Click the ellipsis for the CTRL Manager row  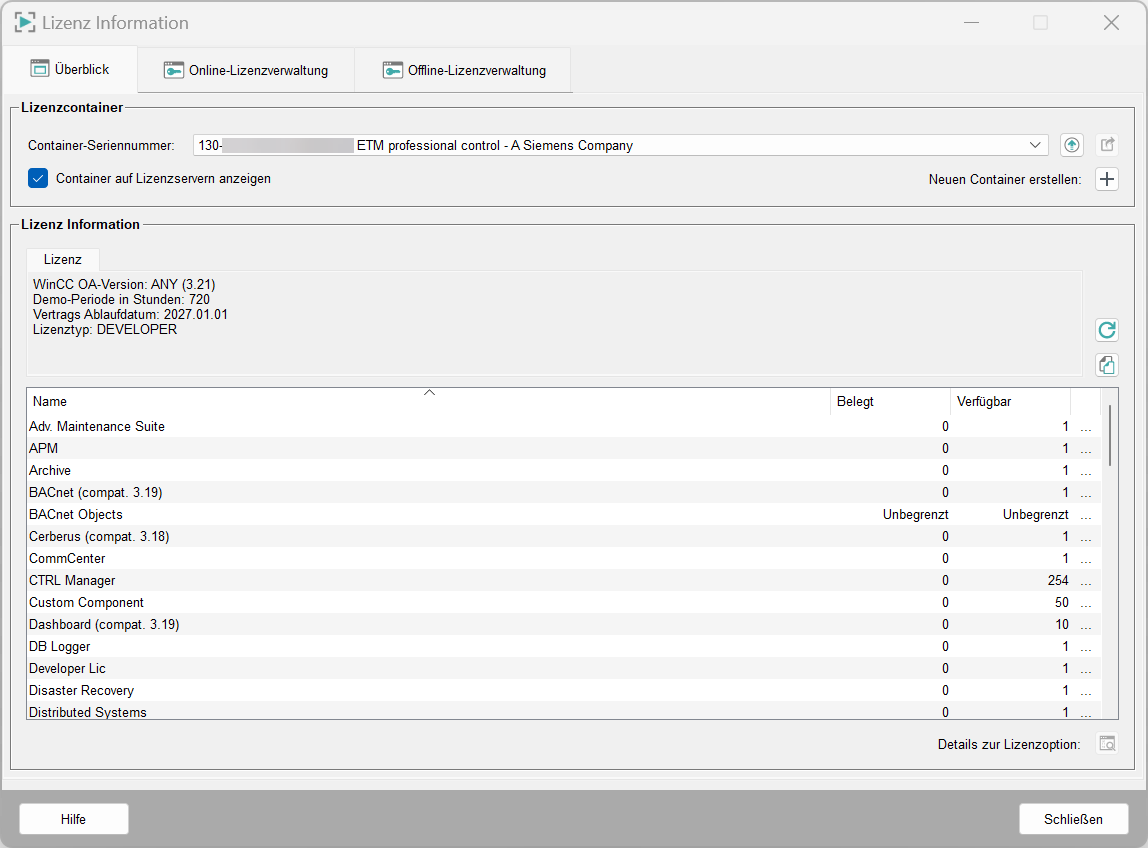[x=1086, y=581]
